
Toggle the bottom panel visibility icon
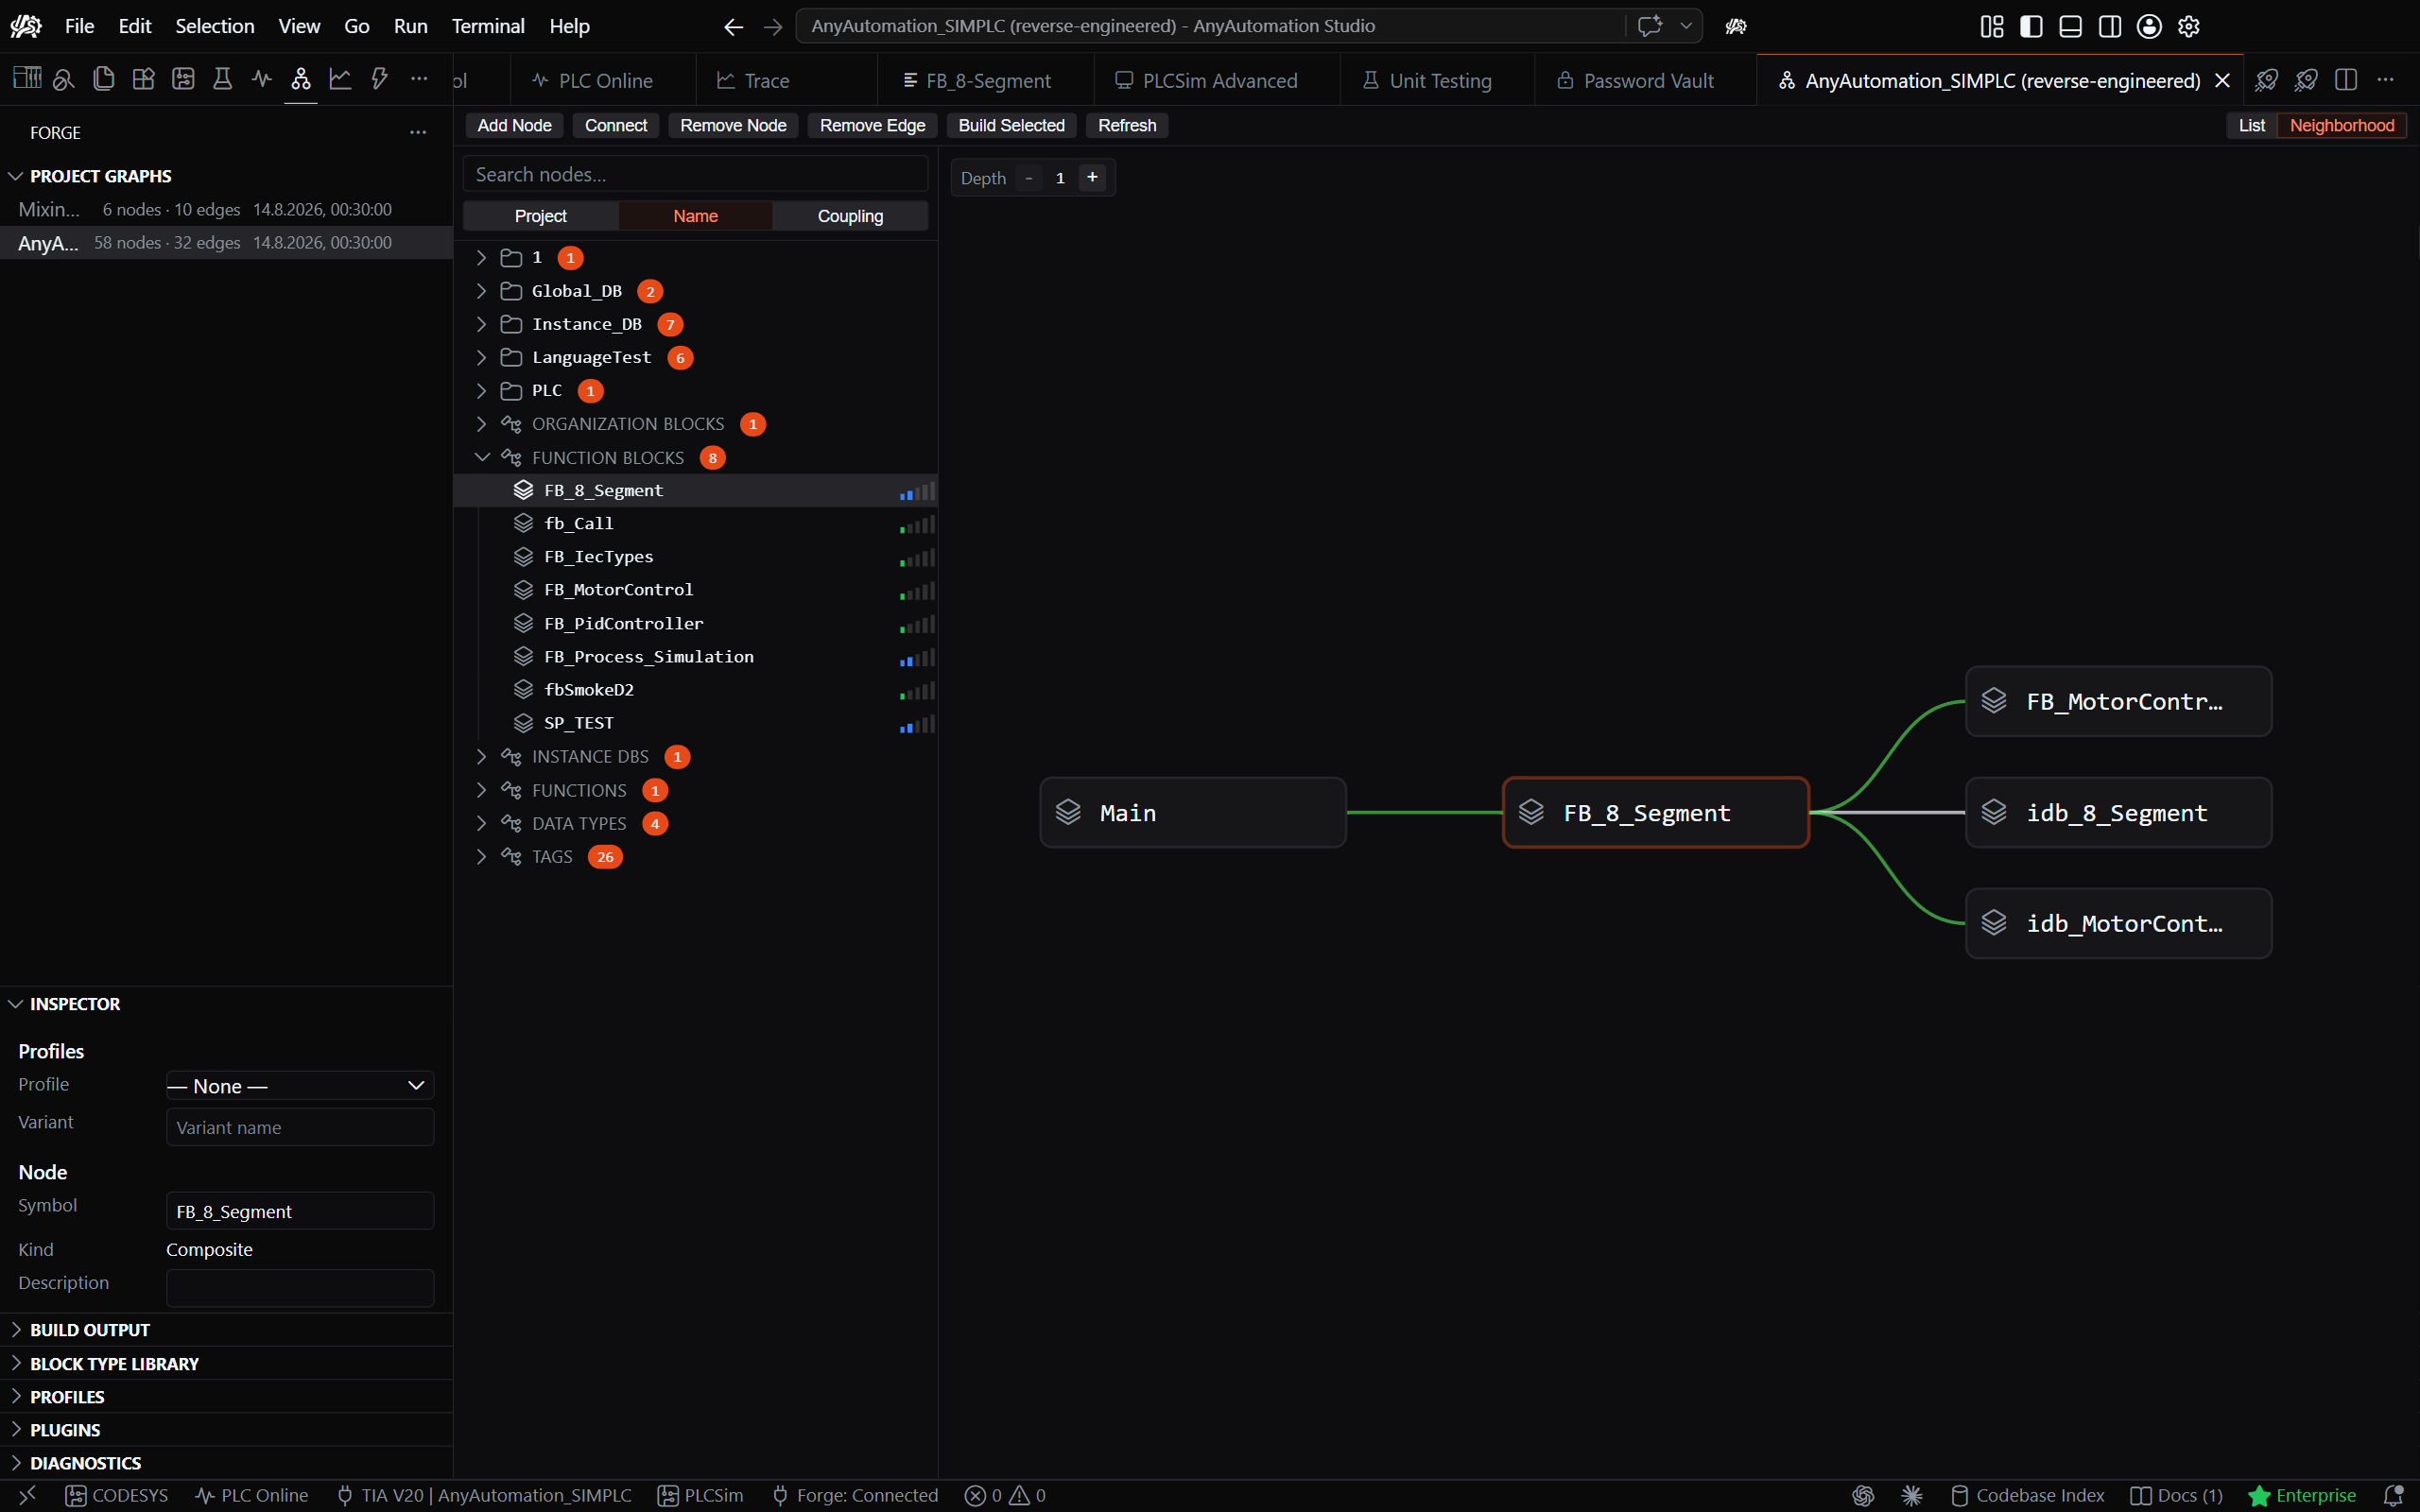point(2071,26)
